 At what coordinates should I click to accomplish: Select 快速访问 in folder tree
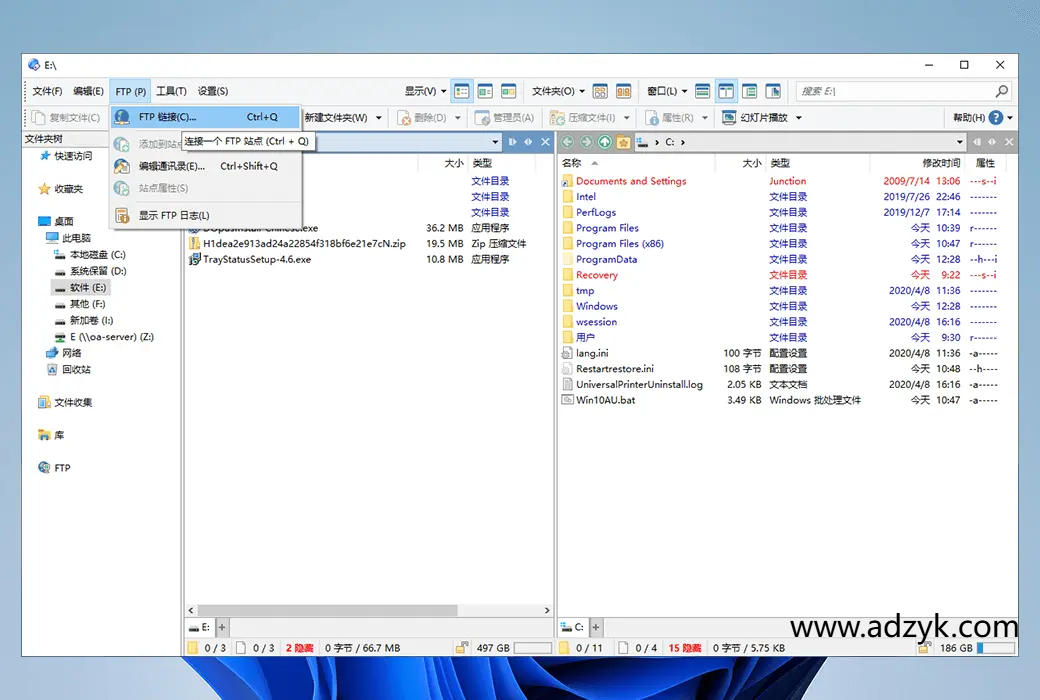pos(66,156)
